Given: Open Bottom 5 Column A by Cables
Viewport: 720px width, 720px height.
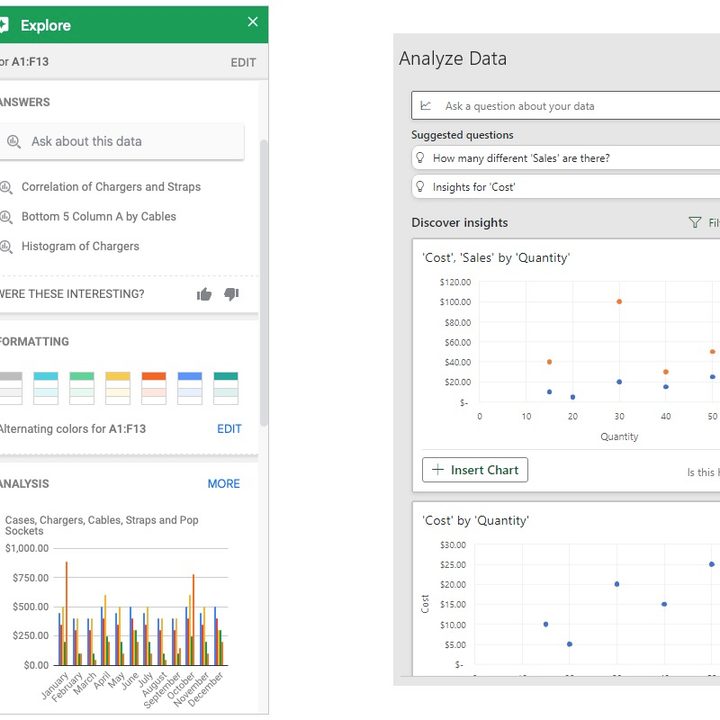Looking at the screenshot, I should click(x=99, y=216).
